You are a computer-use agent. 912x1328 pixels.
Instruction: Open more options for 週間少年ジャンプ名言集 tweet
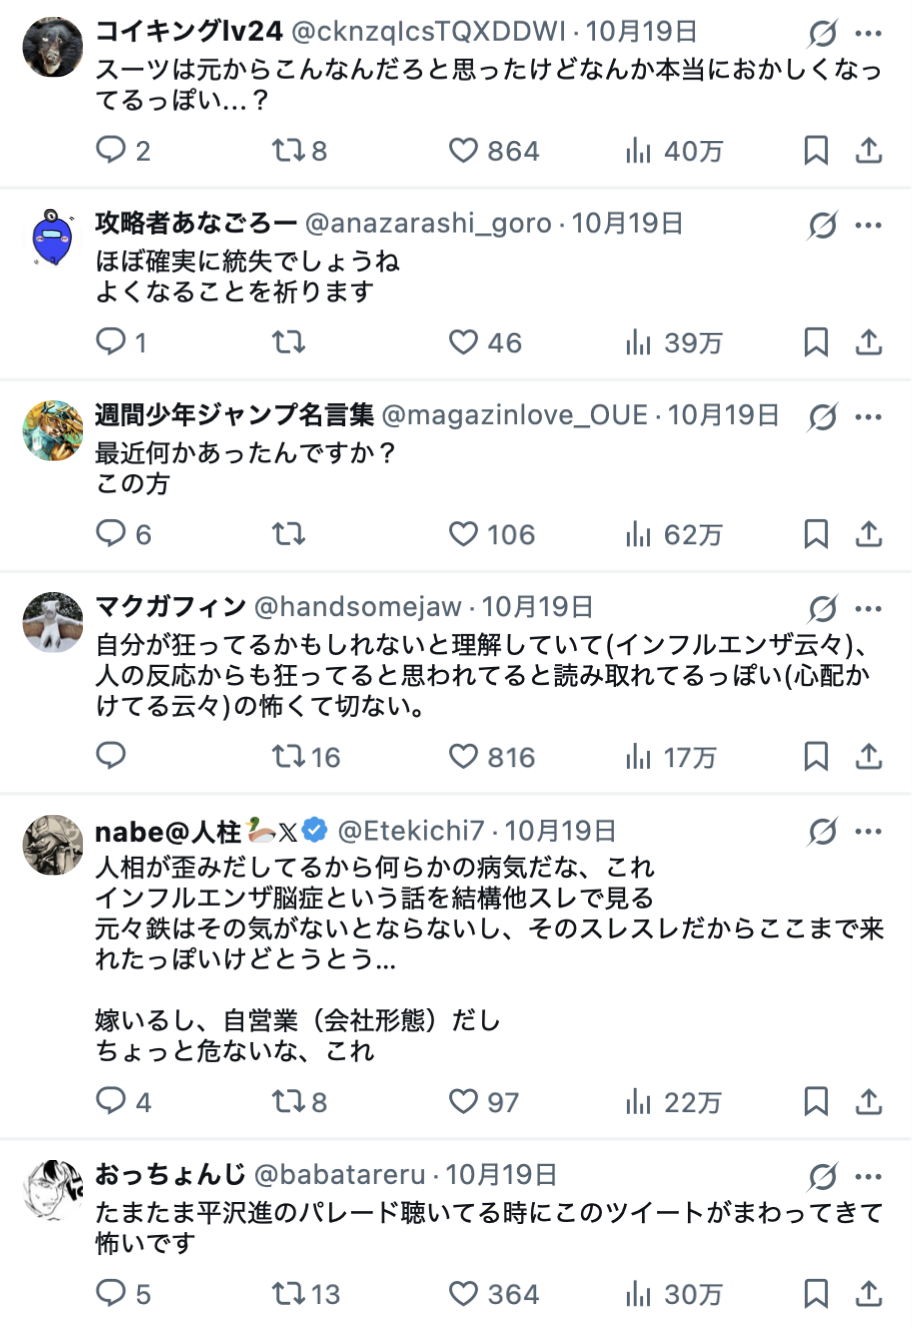869,416
